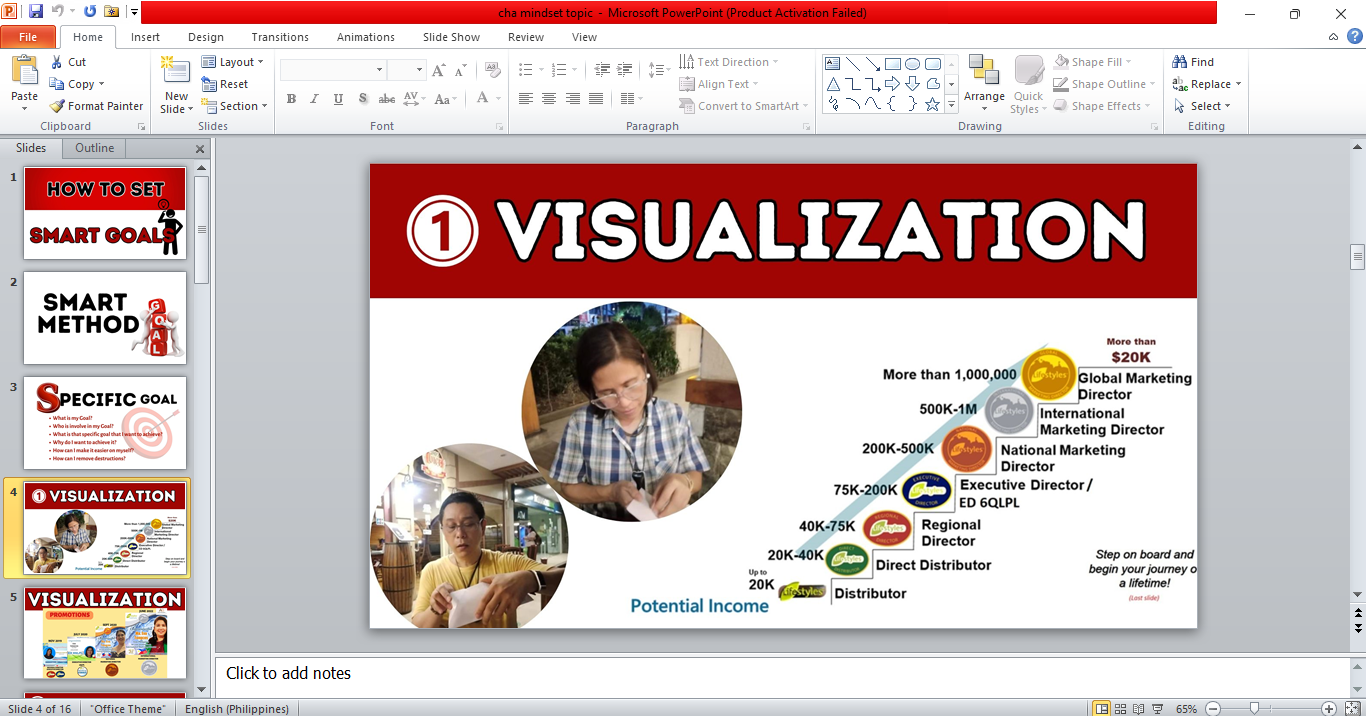Image resolution: width=1366 pixels, height=716 pixels.
Task: Toggle Bold formatting button
Action: click(291, 99)
